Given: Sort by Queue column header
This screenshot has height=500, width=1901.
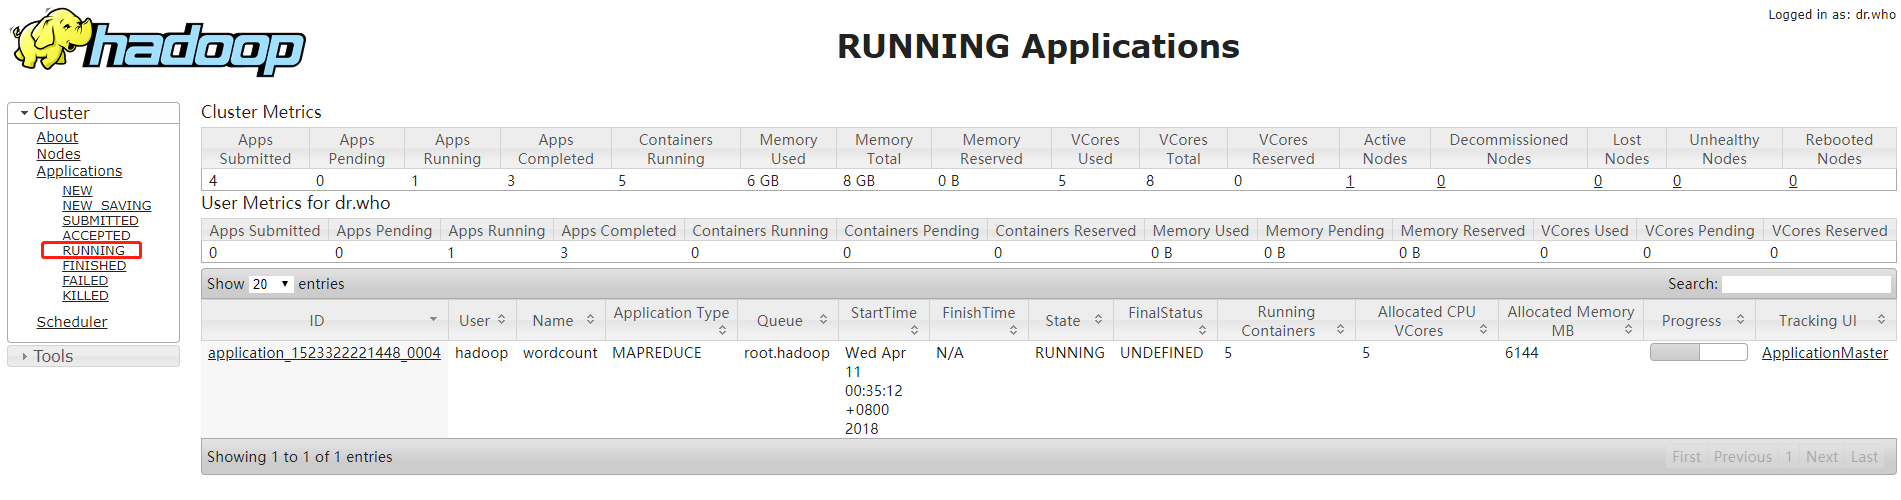Looking at the screenshot, I should [790, 320].
